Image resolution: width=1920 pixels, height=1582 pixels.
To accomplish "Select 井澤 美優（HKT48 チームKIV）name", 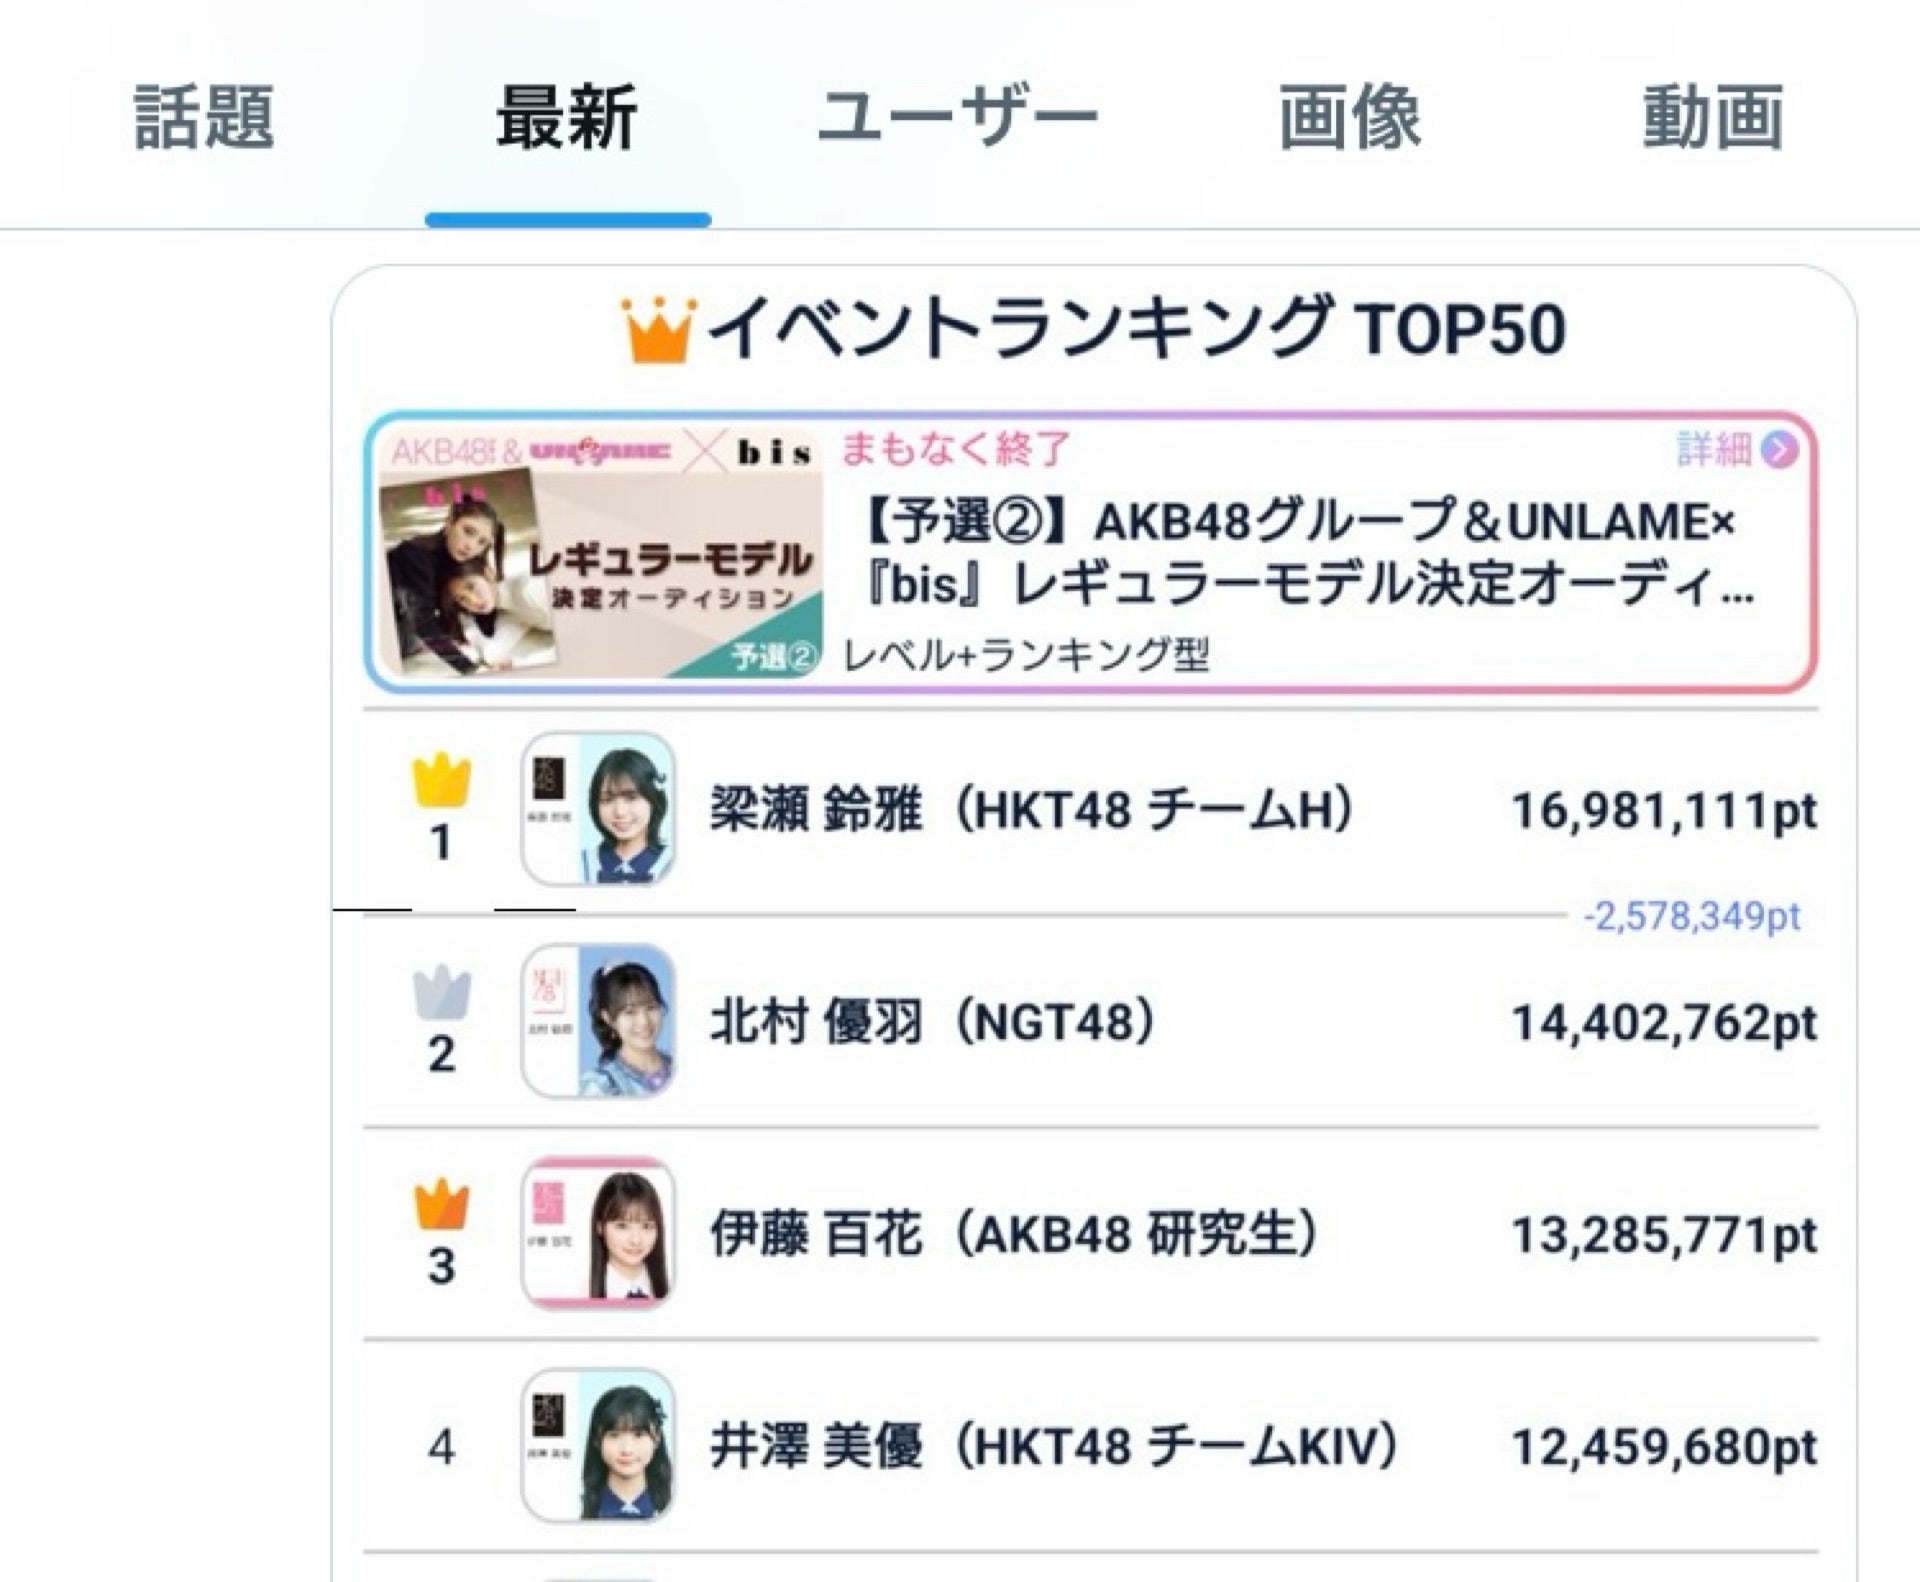I will click(x=1054, y=1447).
